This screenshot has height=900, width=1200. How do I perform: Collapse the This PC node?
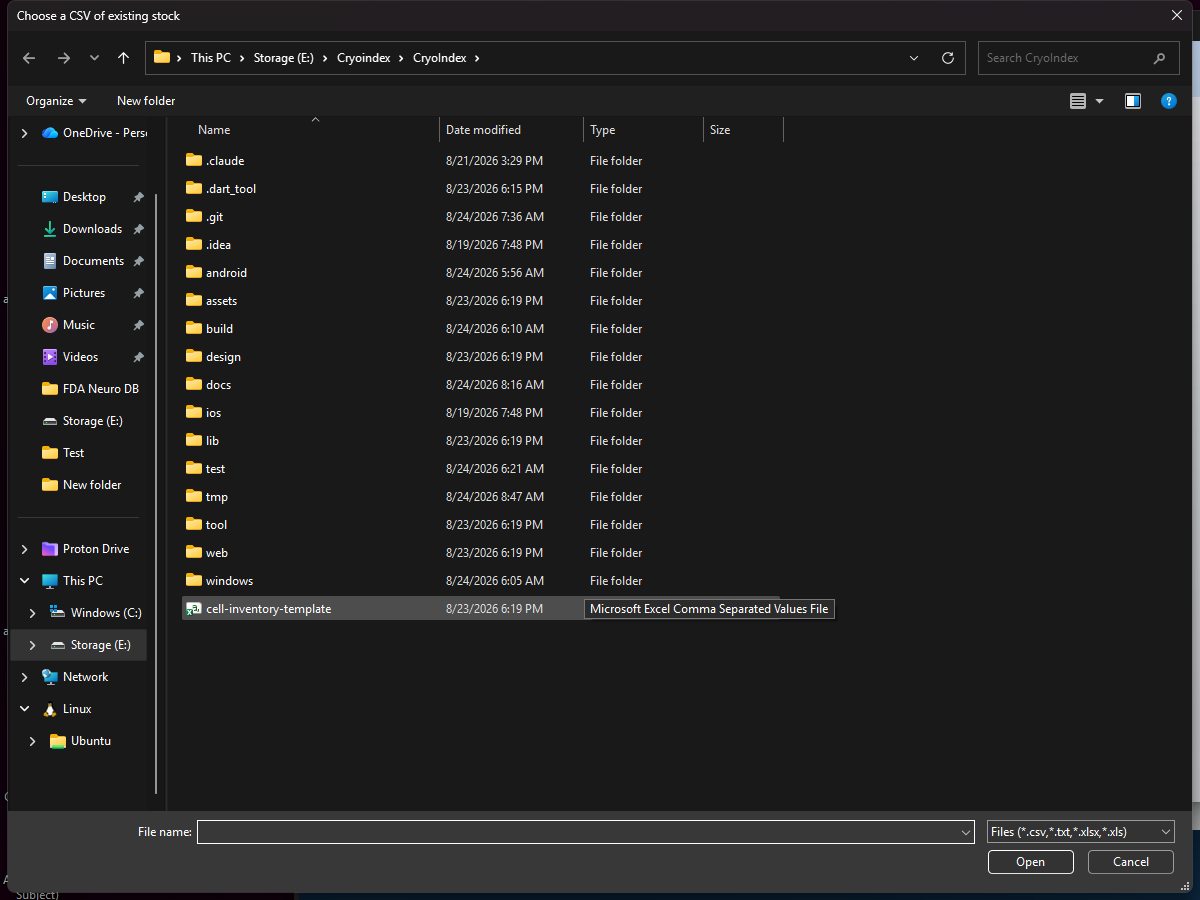click(x=25, y=581)
